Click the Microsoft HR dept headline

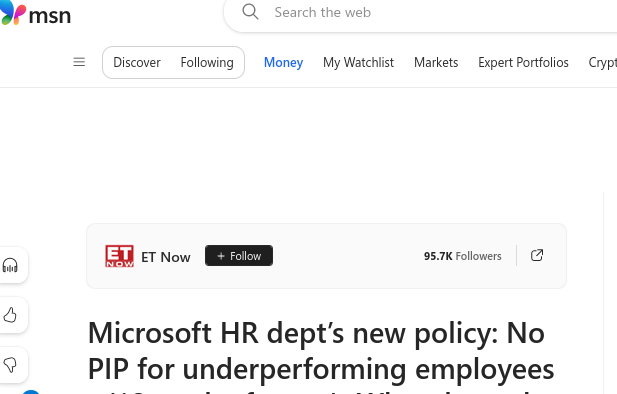click(x=321, y=356)
